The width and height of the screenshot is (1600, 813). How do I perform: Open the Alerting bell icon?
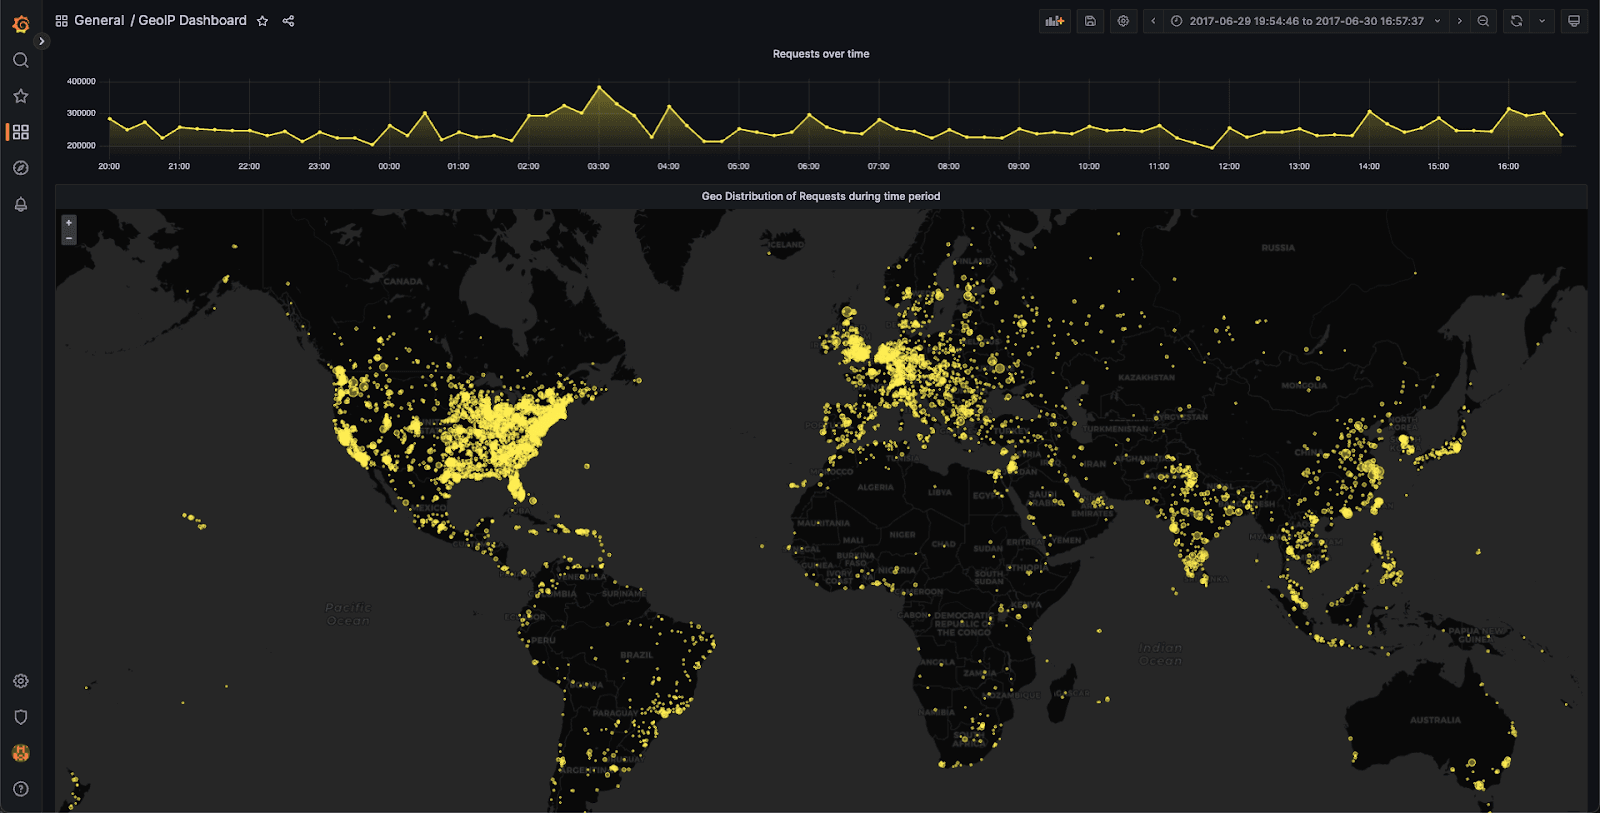[21, 204]
